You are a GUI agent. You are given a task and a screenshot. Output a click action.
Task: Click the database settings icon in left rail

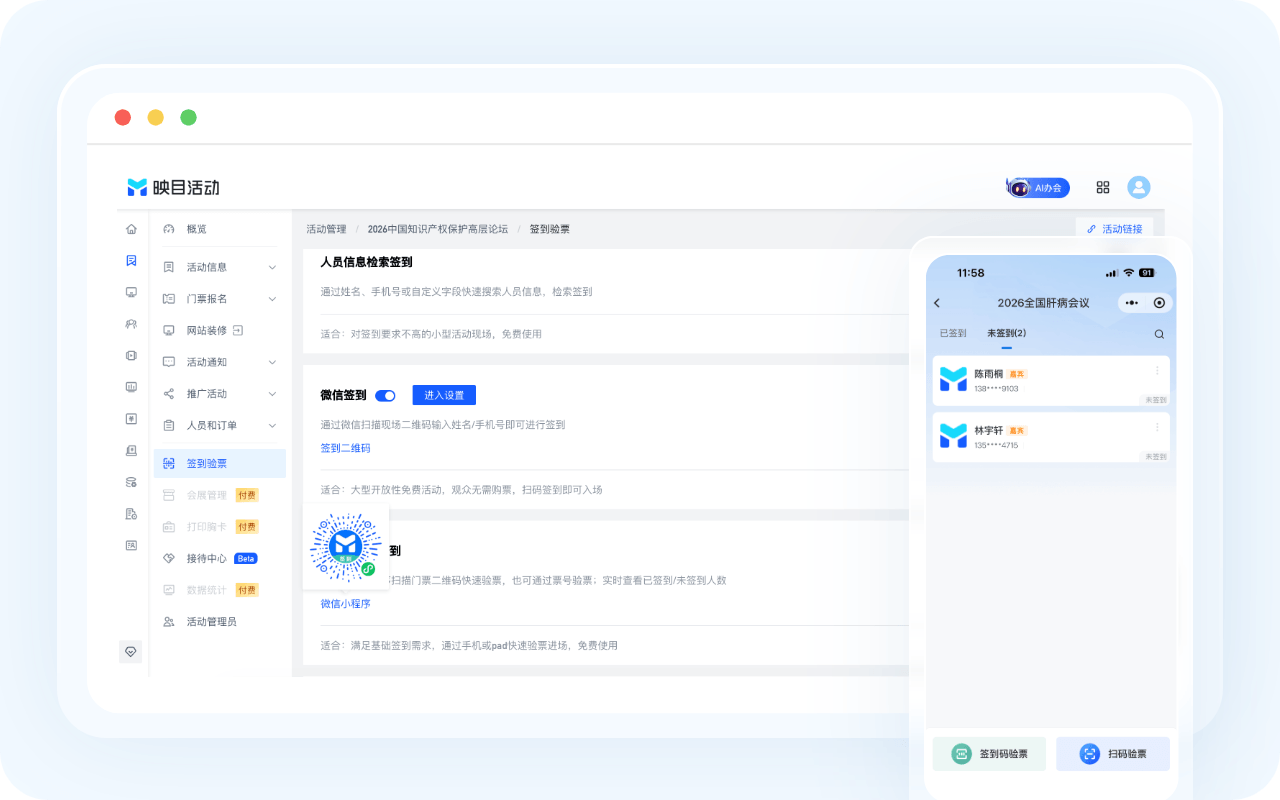click(x=131, y=482)
